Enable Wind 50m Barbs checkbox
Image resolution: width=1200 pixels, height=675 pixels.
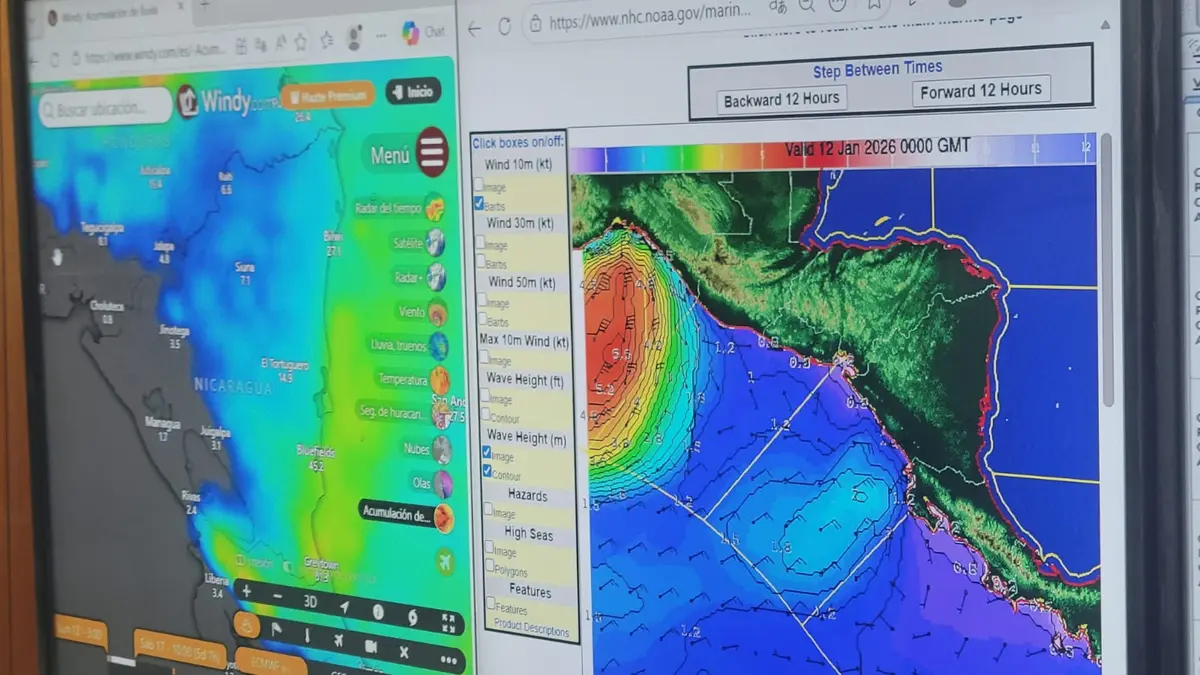pos(482,318)
